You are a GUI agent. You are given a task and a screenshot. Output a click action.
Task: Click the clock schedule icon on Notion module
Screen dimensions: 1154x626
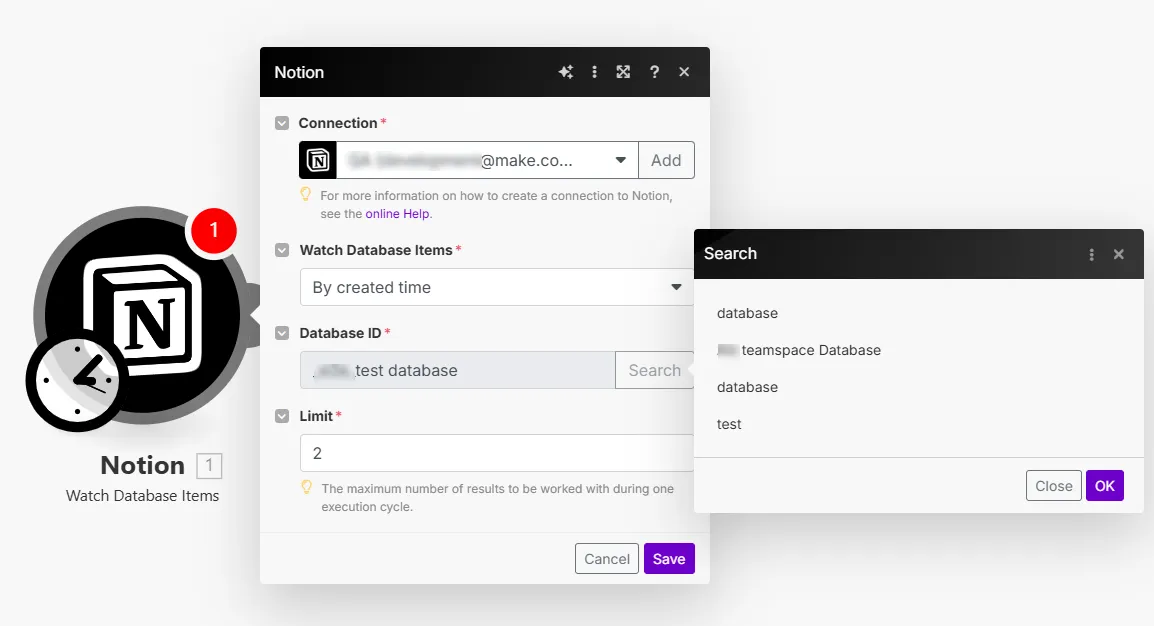pyautogui.click(x=77, y=380)
